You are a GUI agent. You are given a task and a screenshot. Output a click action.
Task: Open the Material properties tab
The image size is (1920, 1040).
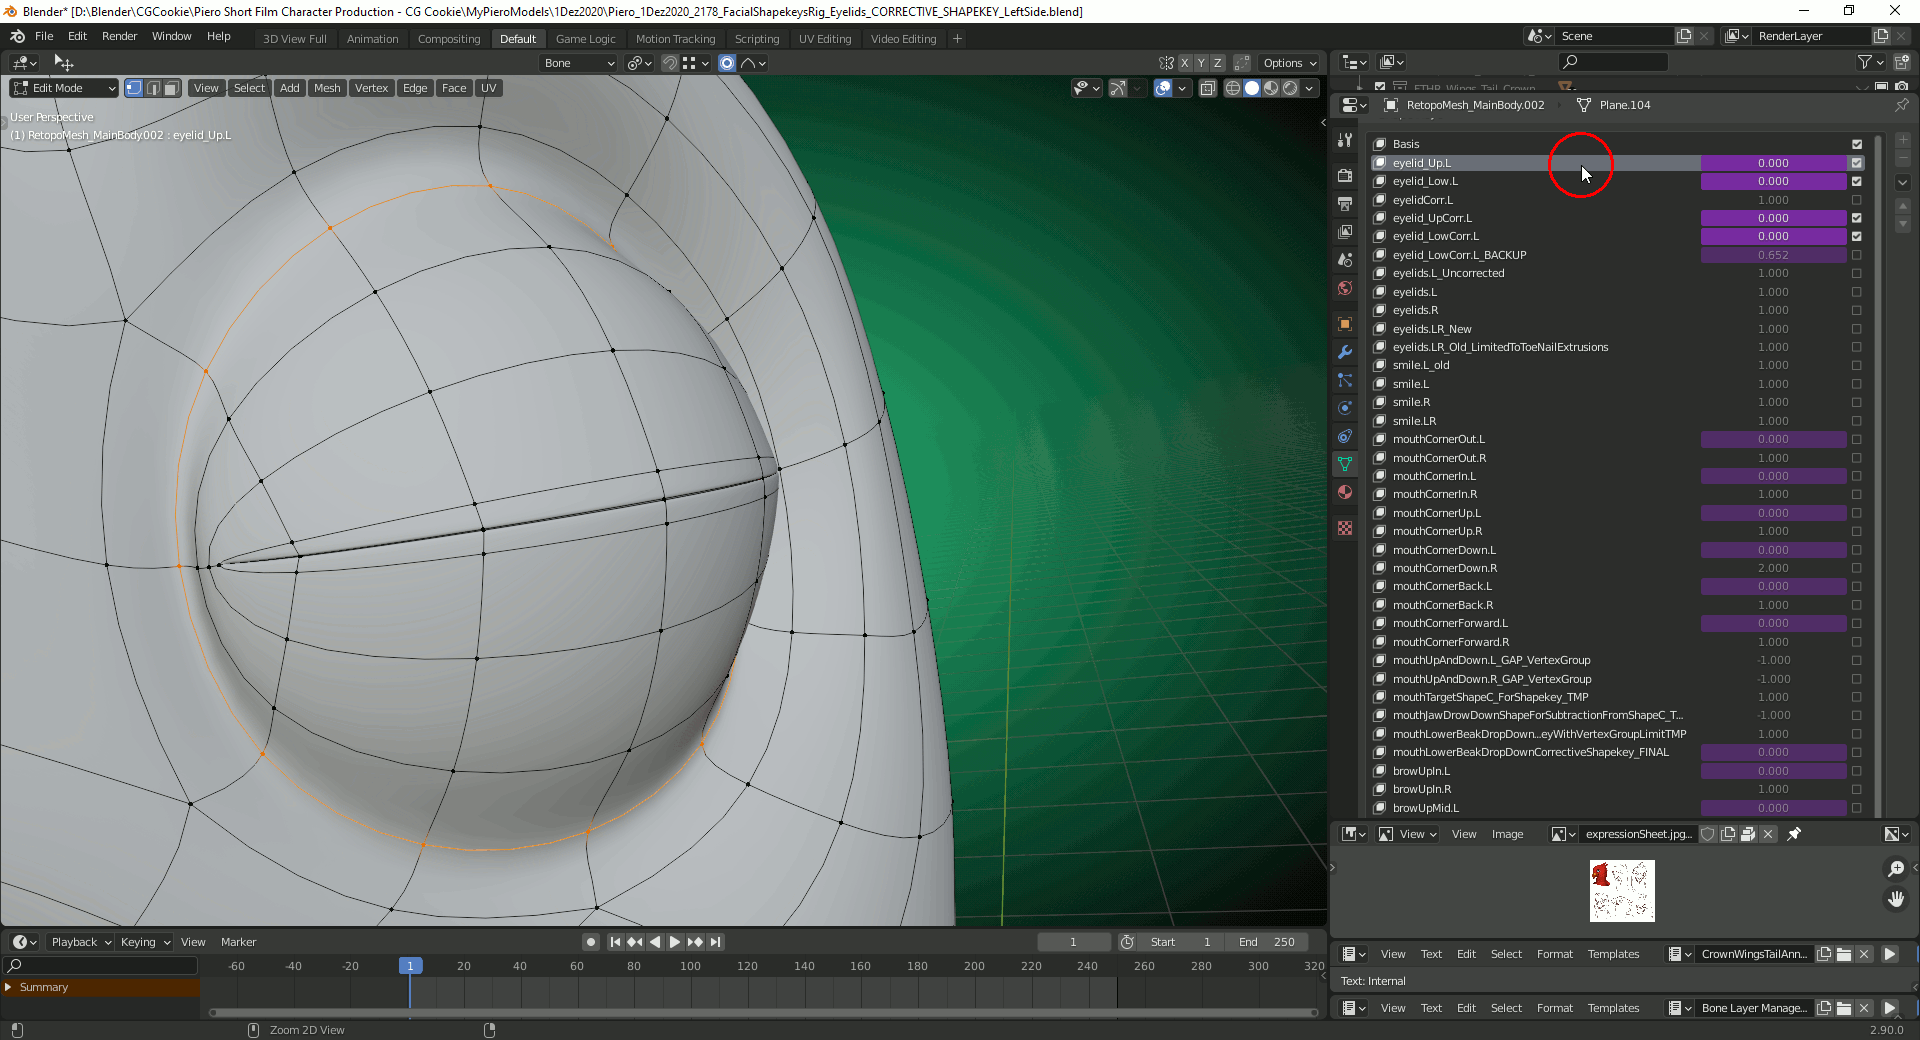[1345, 492]
